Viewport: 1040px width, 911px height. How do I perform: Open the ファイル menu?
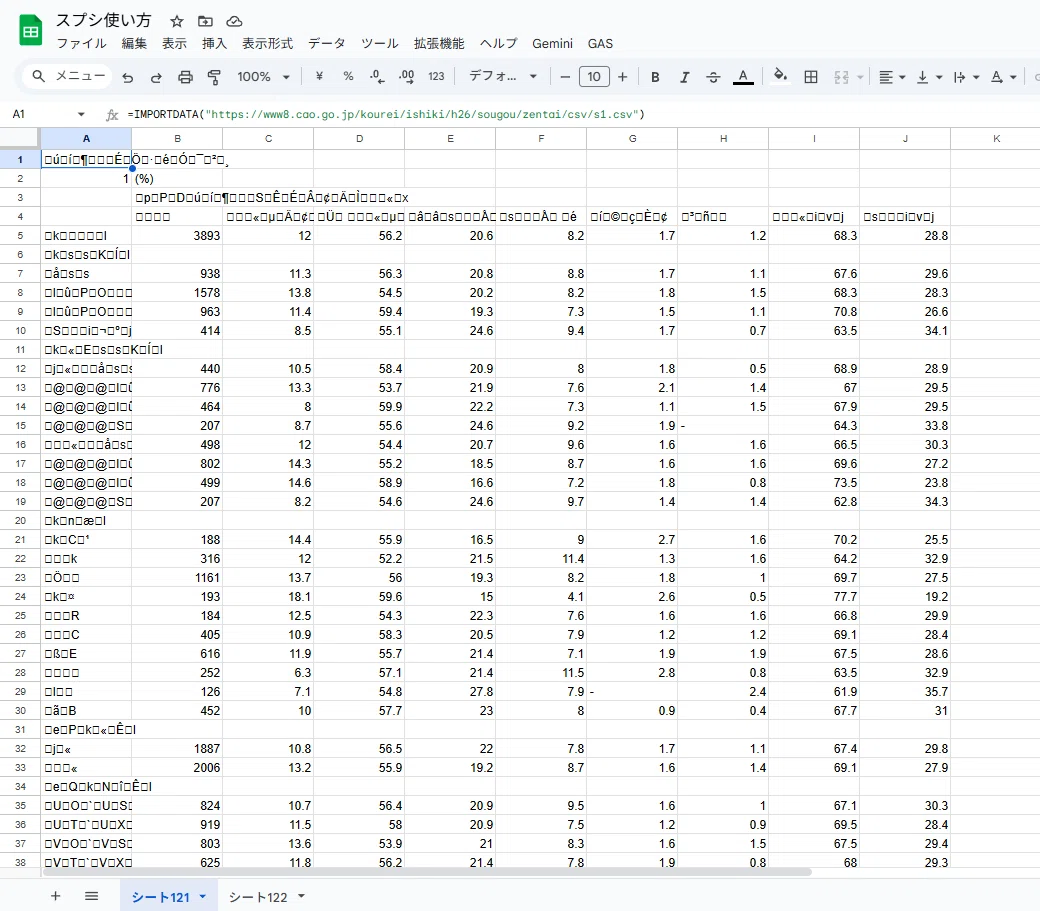point(81,44)
